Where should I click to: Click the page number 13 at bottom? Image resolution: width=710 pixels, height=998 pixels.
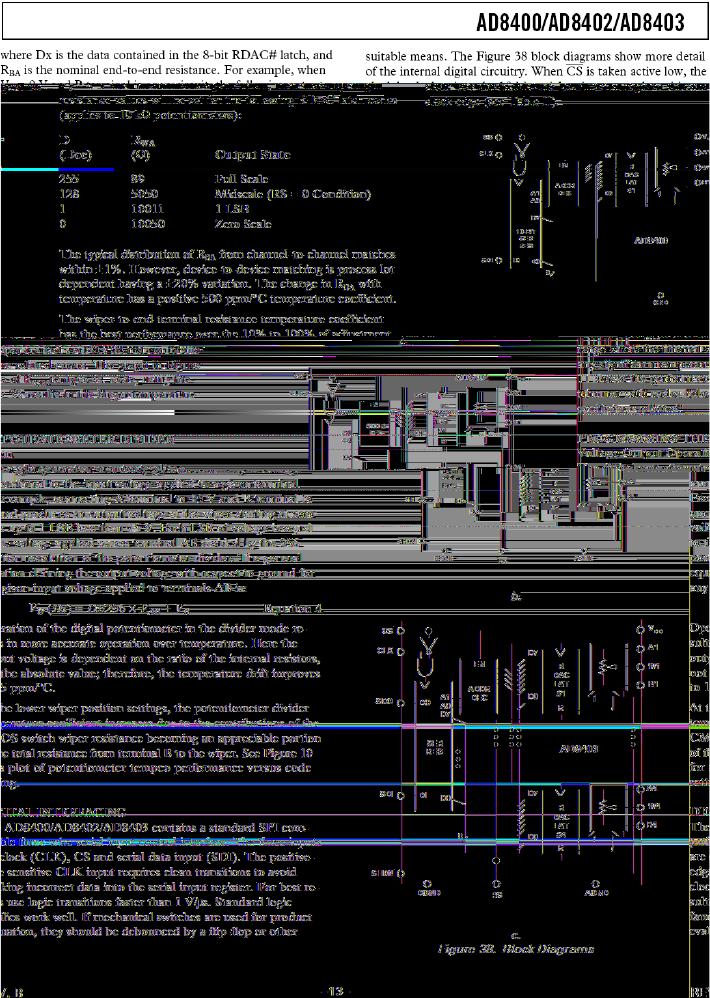(x=336, y=990)
